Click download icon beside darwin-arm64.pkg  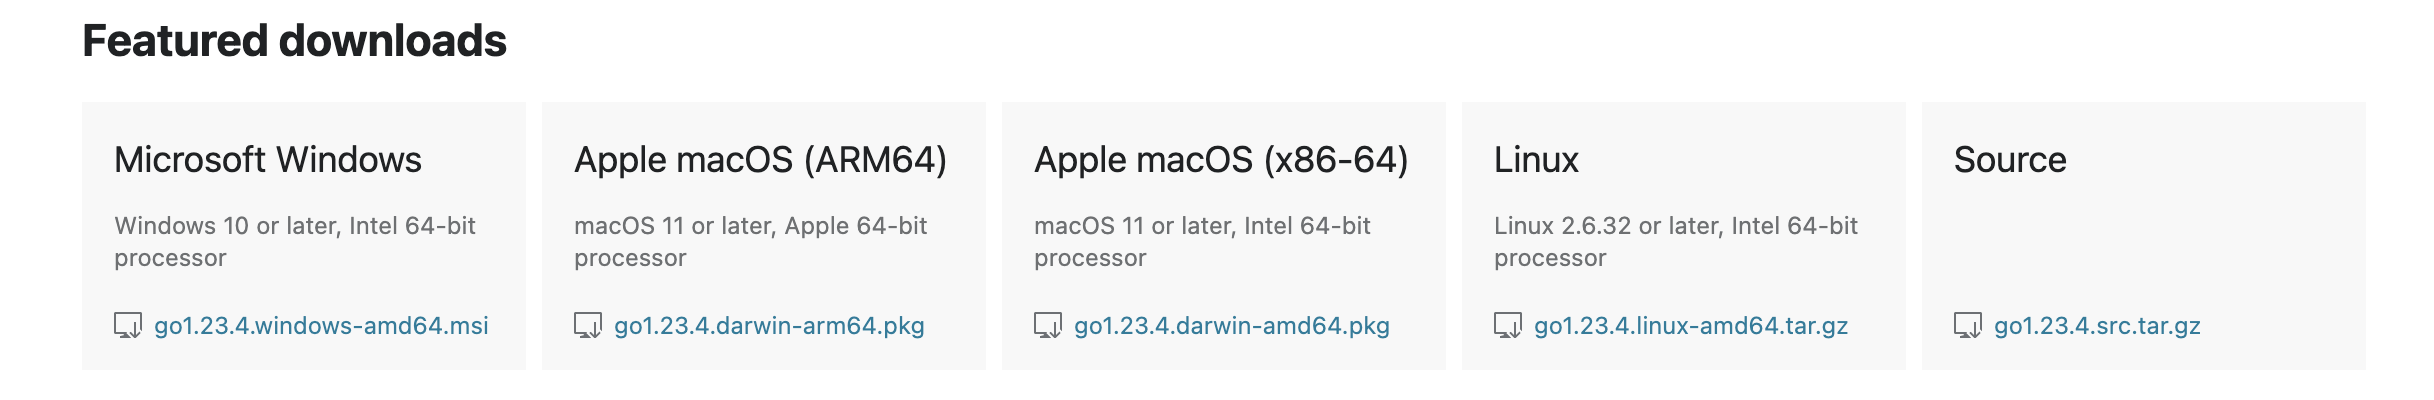point(588,326)
